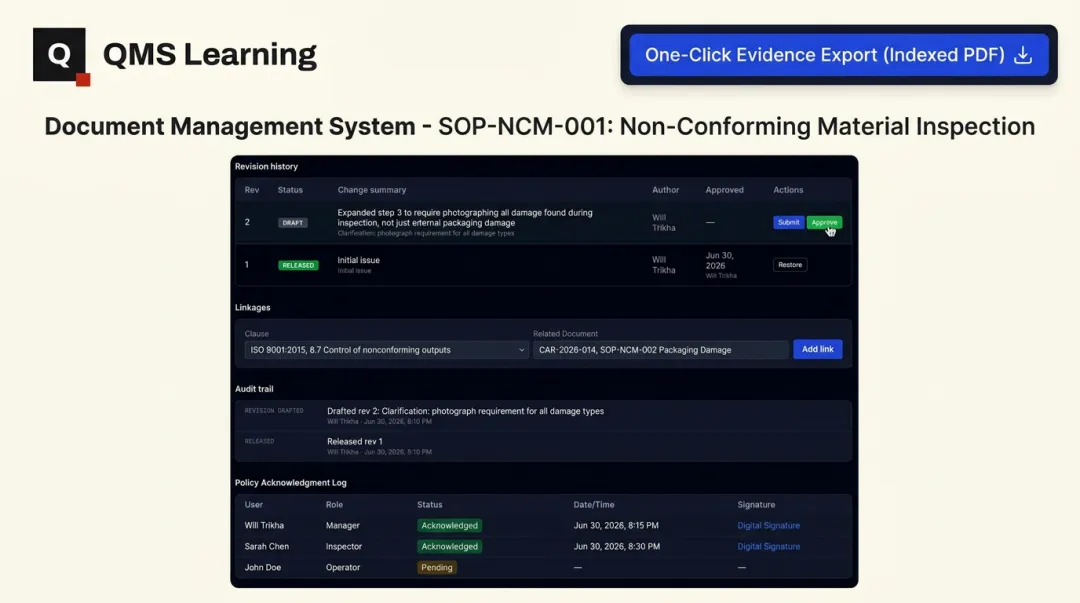Click the 'Approved' column header
The height and width of the screenshot is (603, 1080).
tap(725, 190)
